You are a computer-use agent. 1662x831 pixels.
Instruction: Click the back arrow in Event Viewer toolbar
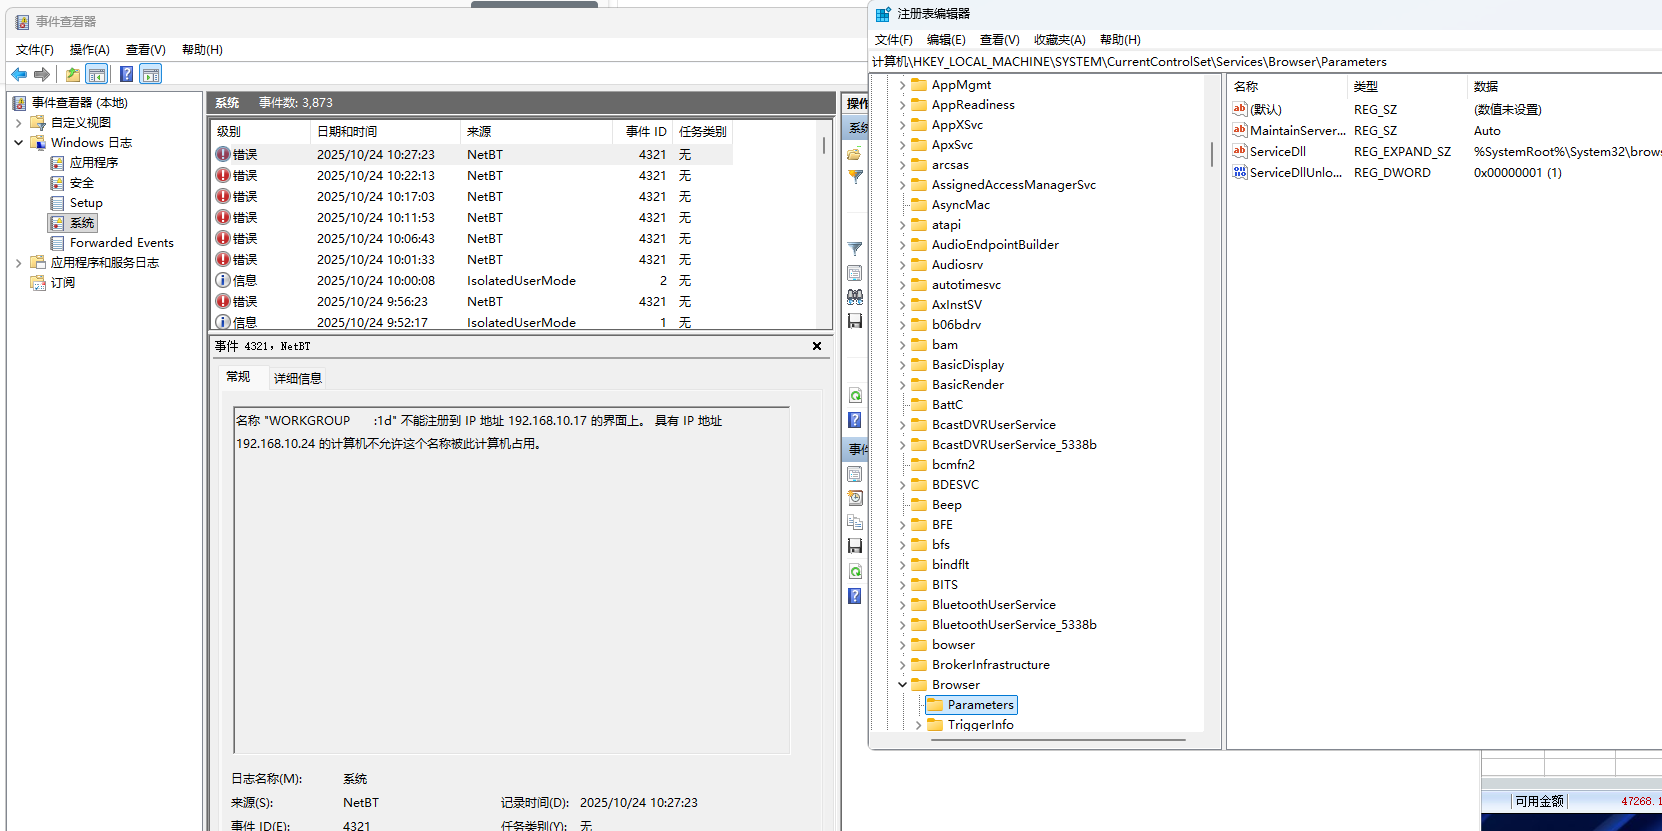click(x=19, y=74)
